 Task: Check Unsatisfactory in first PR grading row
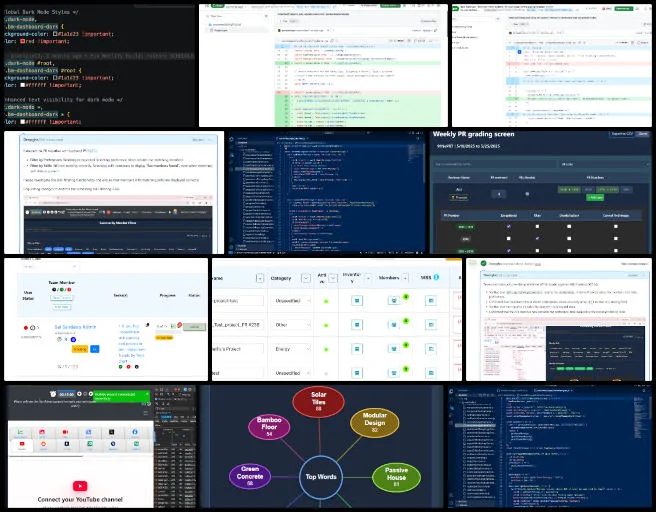coord(569,226)
